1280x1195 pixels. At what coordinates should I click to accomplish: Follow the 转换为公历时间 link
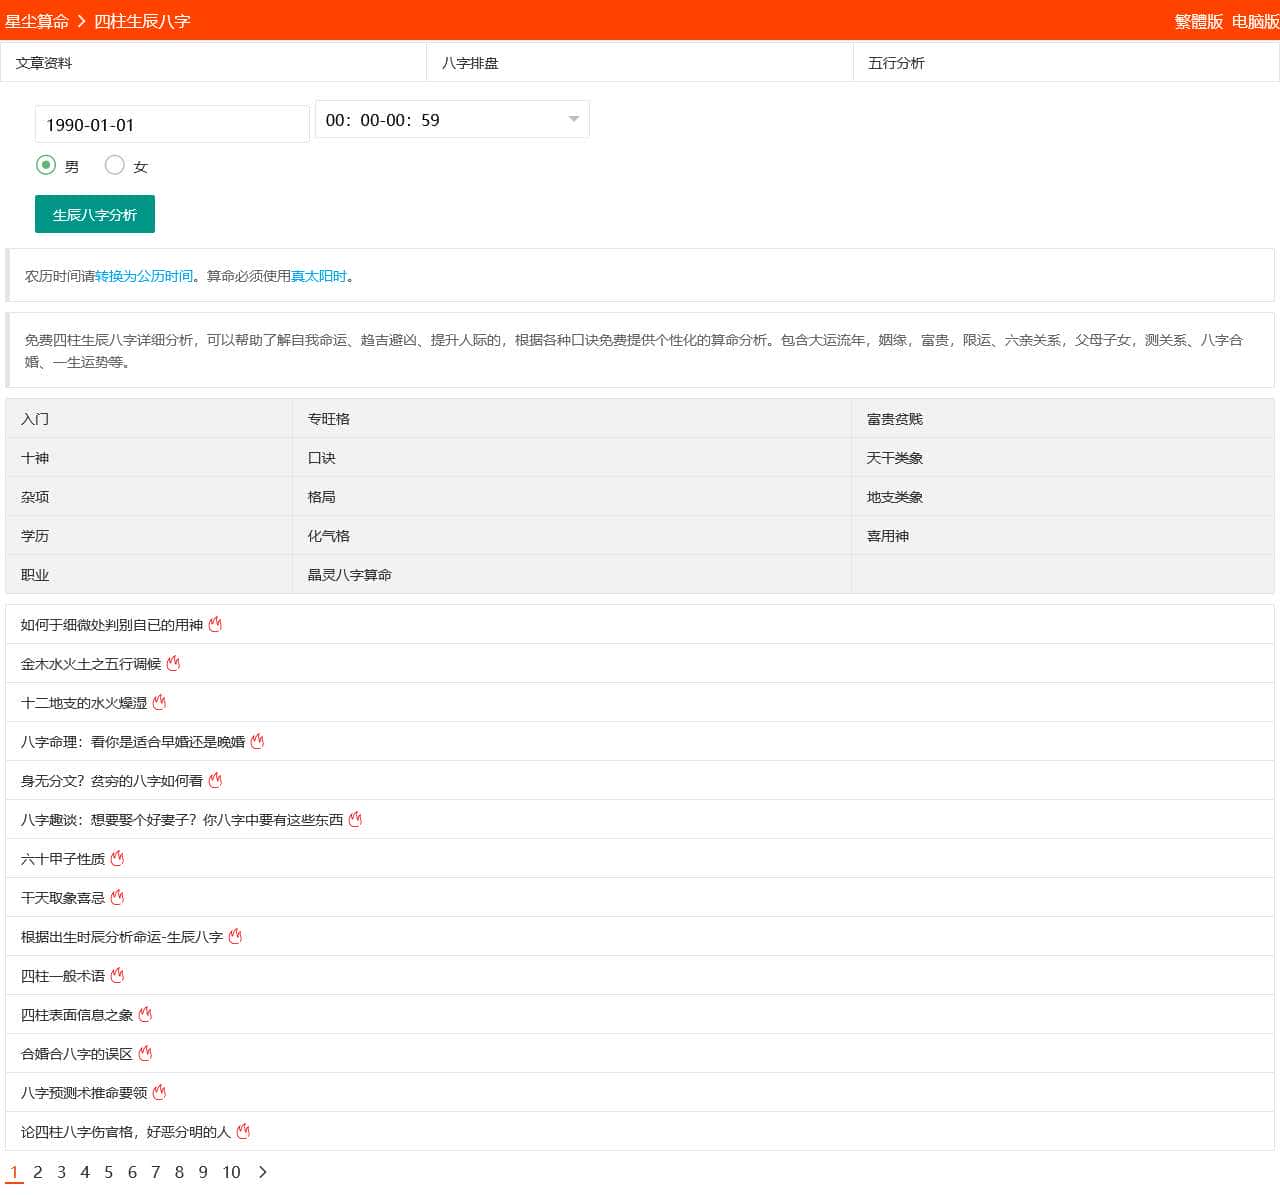(x=144, y=276)
